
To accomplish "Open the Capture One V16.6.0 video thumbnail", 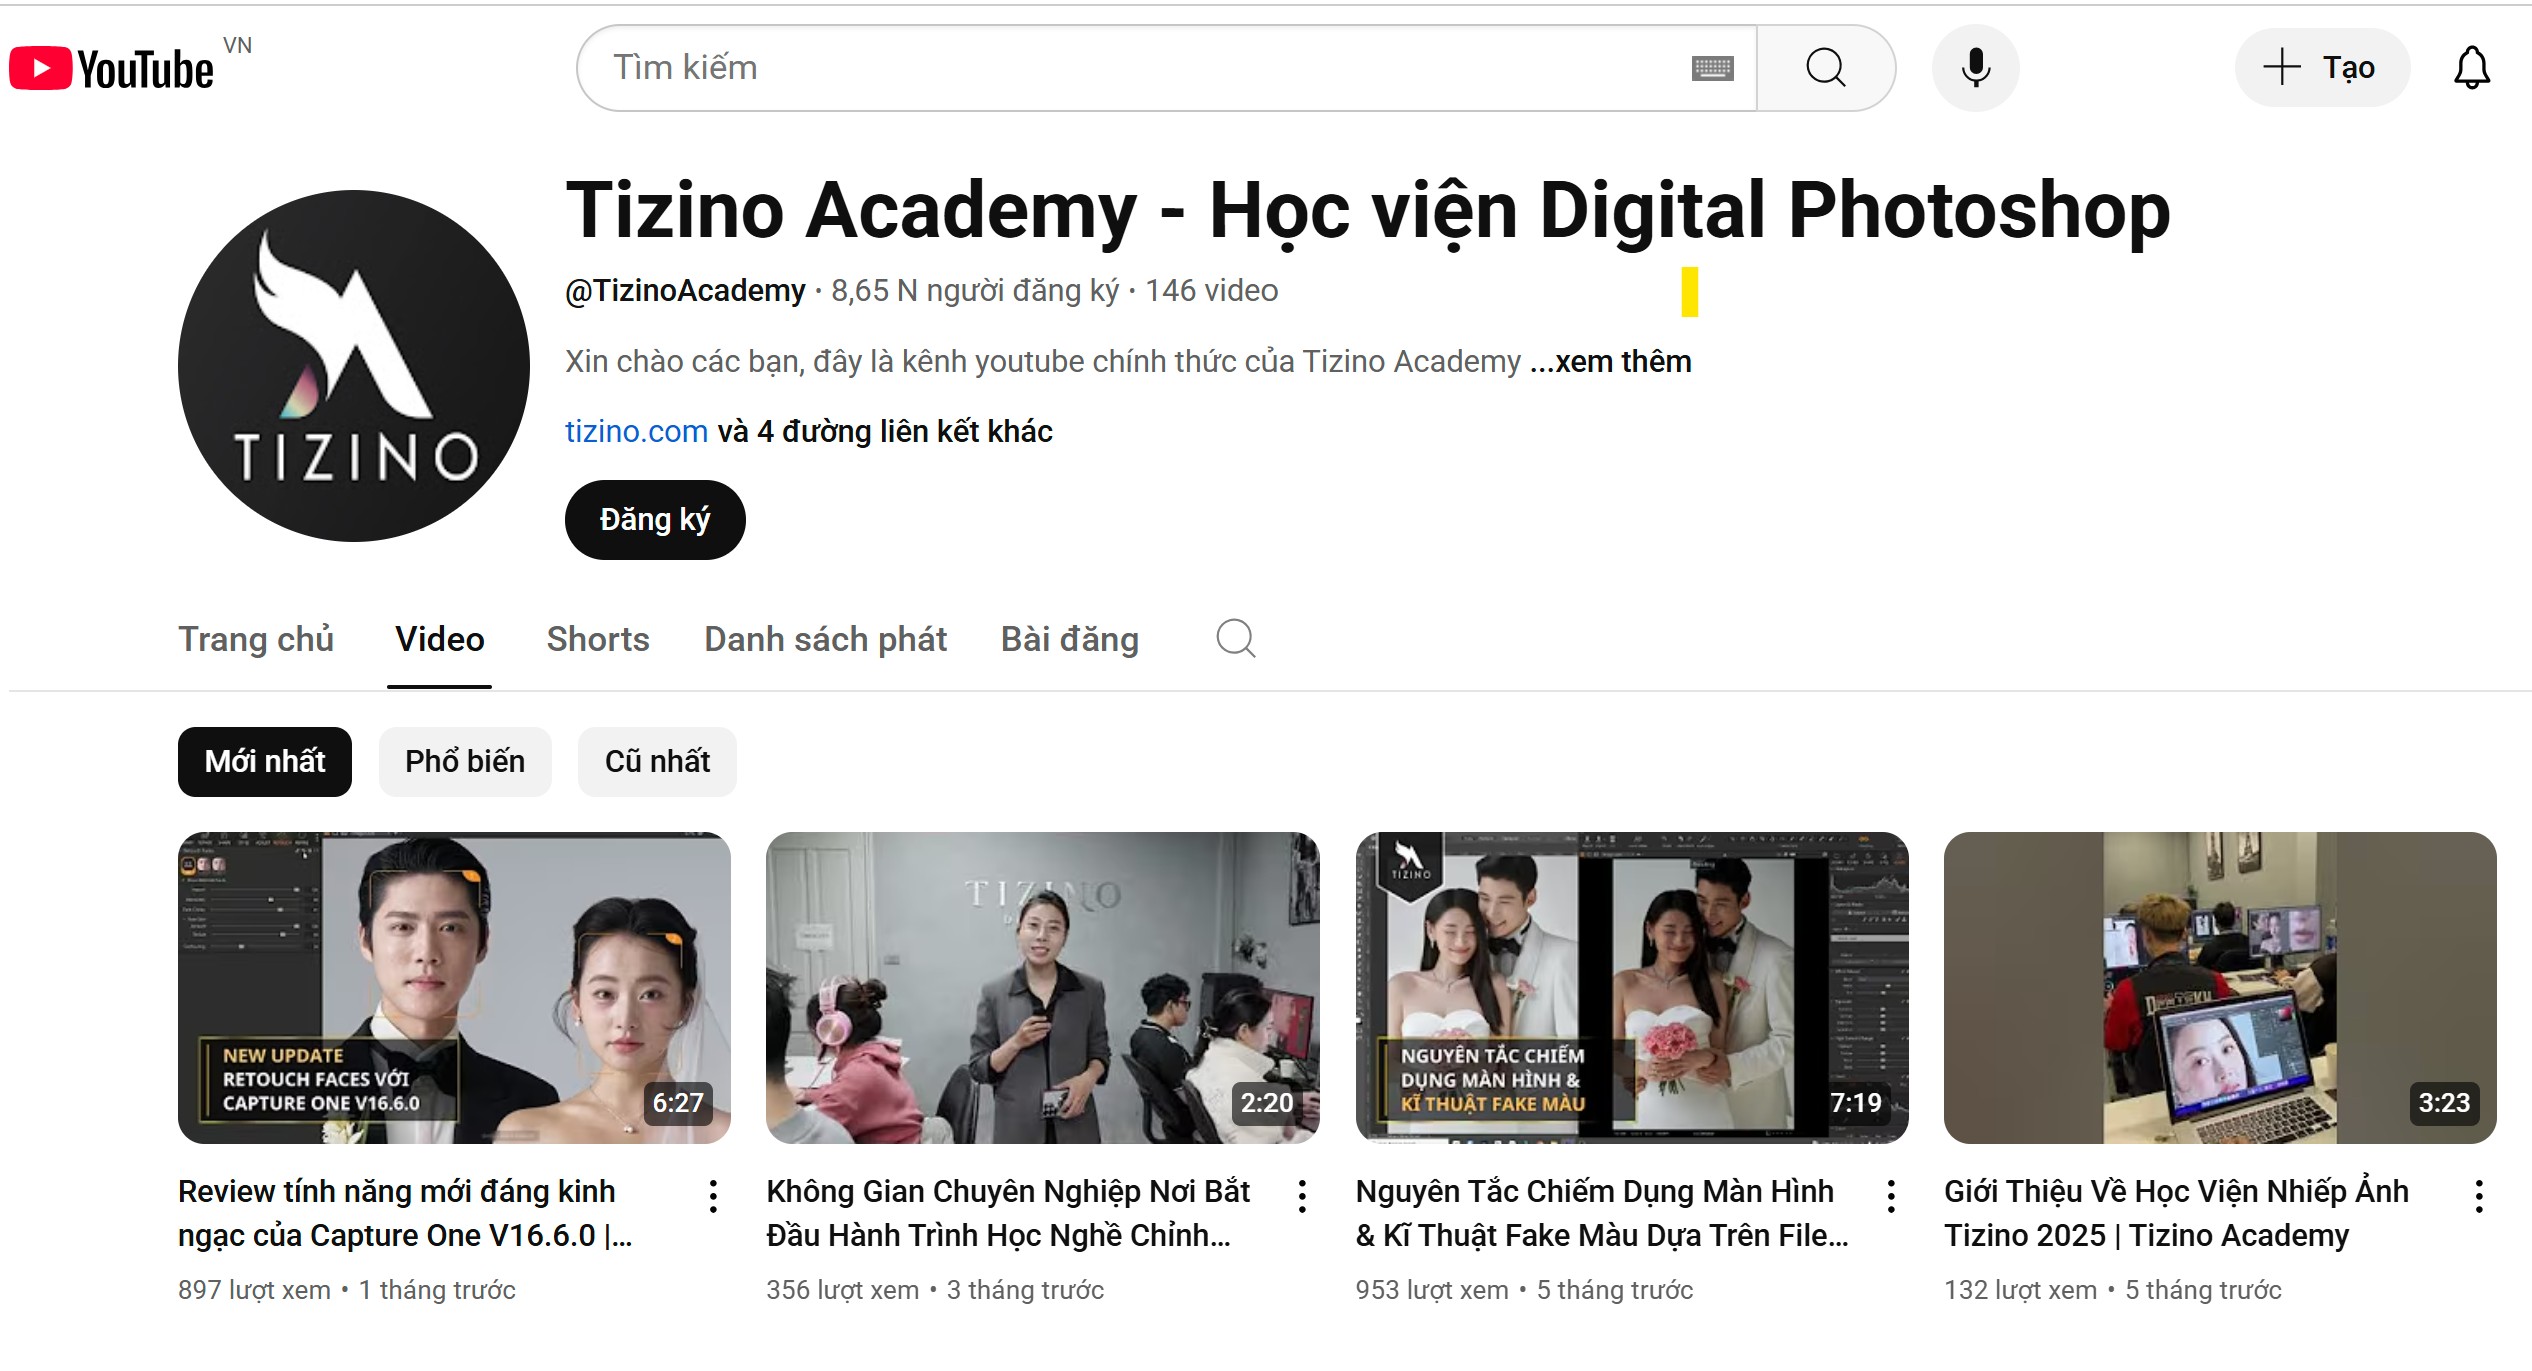I will [454, 988].
